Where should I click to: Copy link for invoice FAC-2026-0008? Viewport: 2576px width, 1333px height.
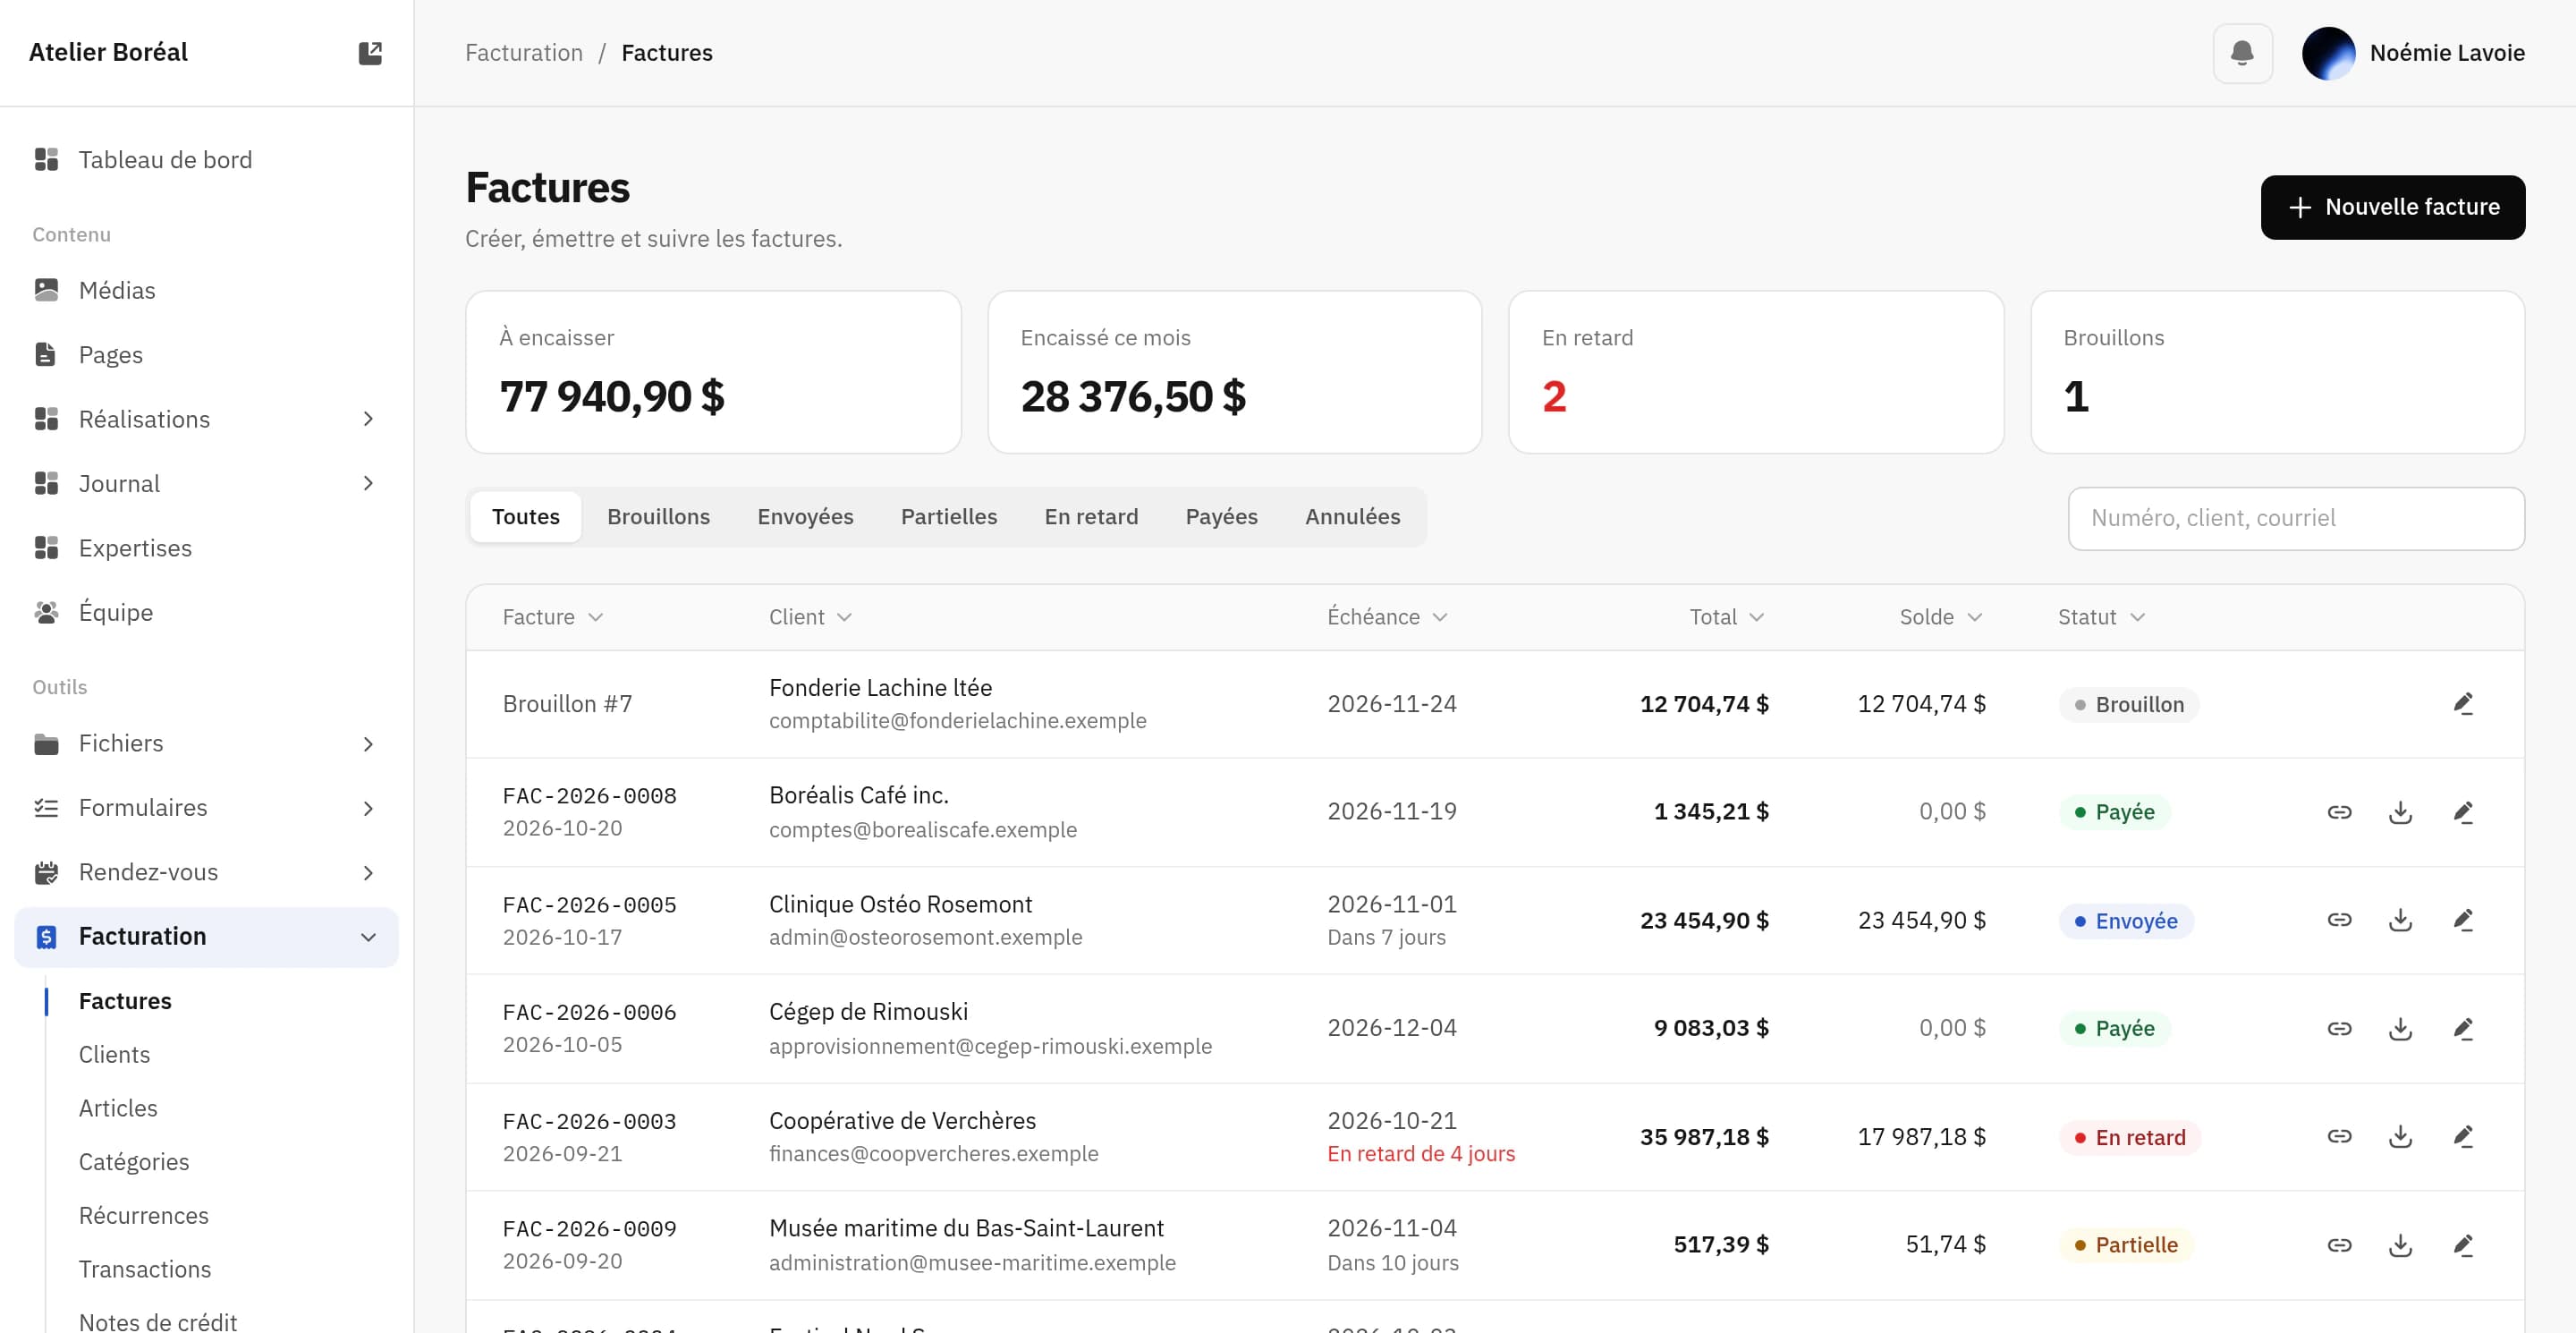click(x=2339, y=812)
